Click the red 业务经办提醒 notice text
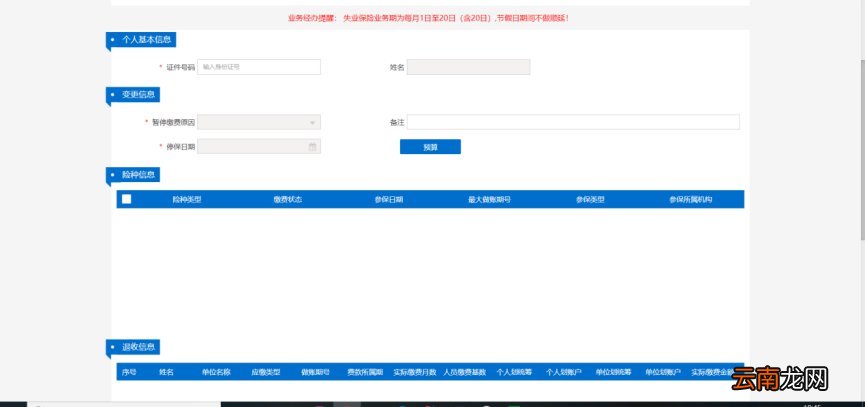This screenshot has width=865, height=407. point(428,18)
